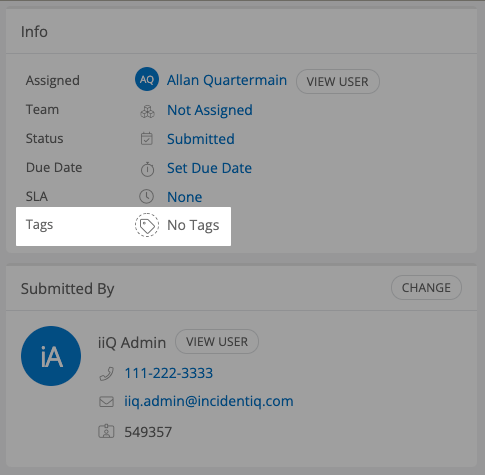
Task: Click the team cubes icon
Action: 147,112
